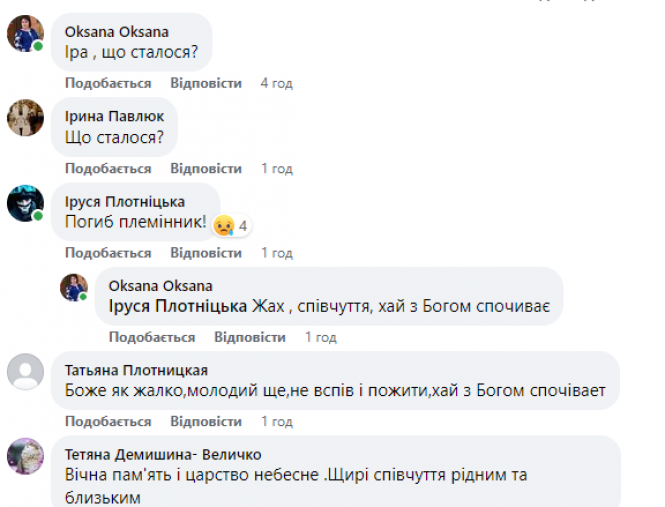Click Іруся Плотніцька's profile avatar

click(24, 203)
